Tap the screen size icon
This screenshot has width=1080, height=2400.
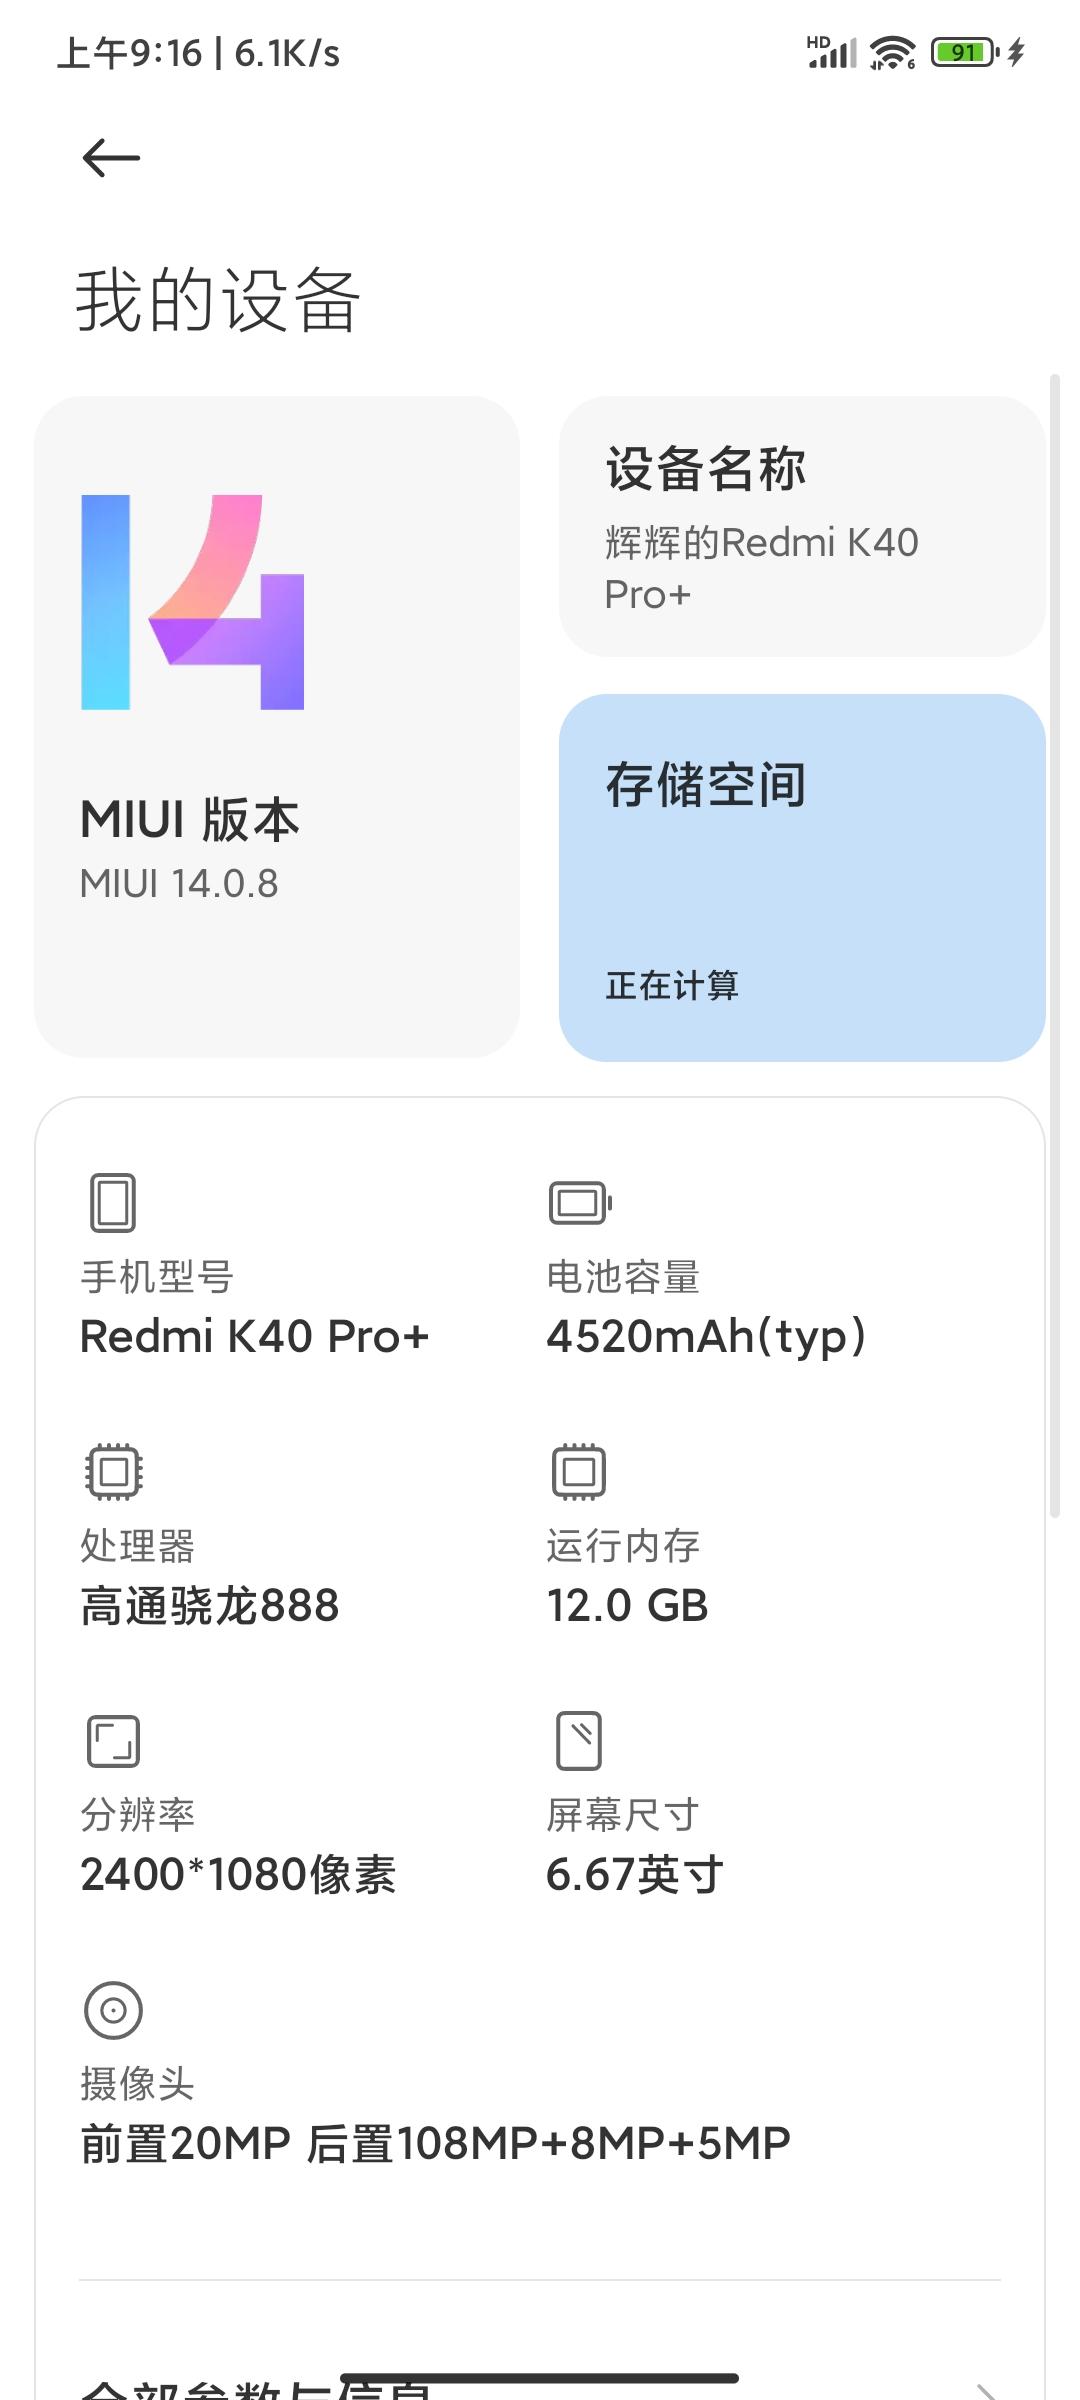pos(579,1741)
